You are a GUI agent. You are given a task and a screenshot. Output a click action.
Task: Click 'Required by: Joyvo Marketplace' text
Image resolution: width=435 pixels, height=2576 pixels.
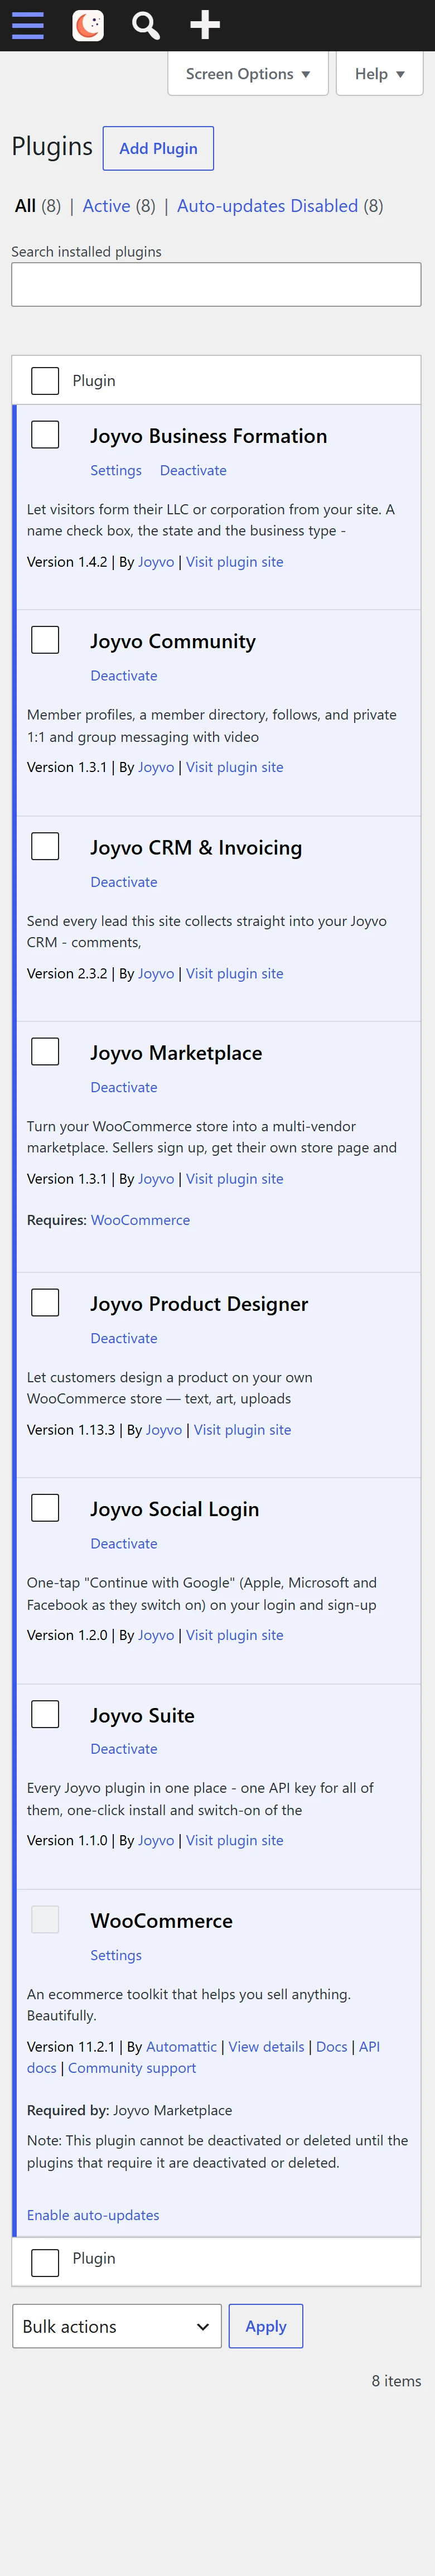(x=129, y=2110)
